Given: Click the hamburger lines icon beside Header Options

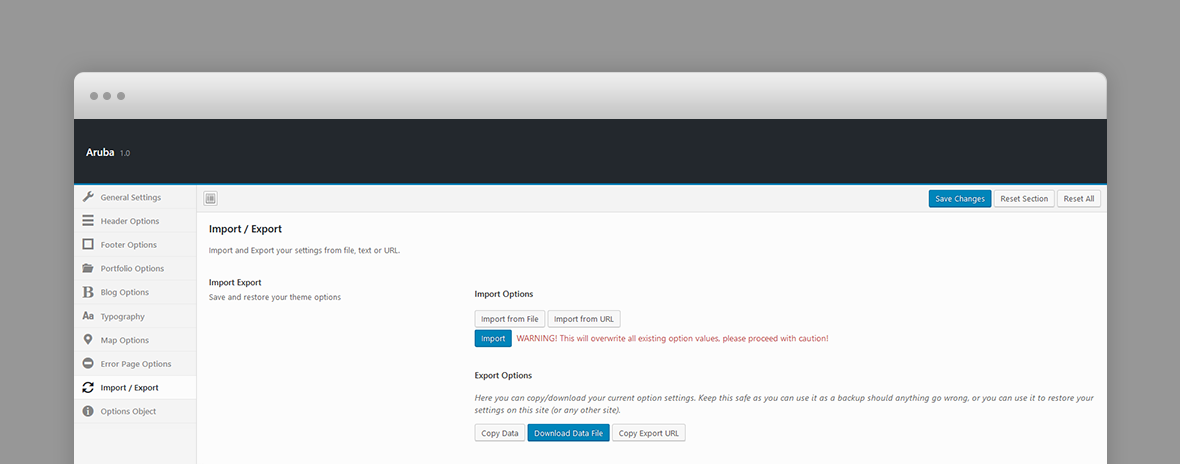Looking at the screenshot, I should coord(88,221).
